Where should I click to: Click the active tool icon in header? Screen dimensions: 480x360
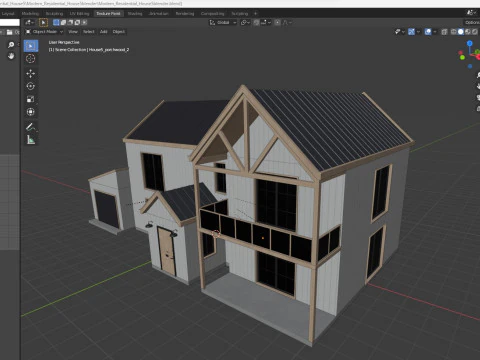point(43,22)
